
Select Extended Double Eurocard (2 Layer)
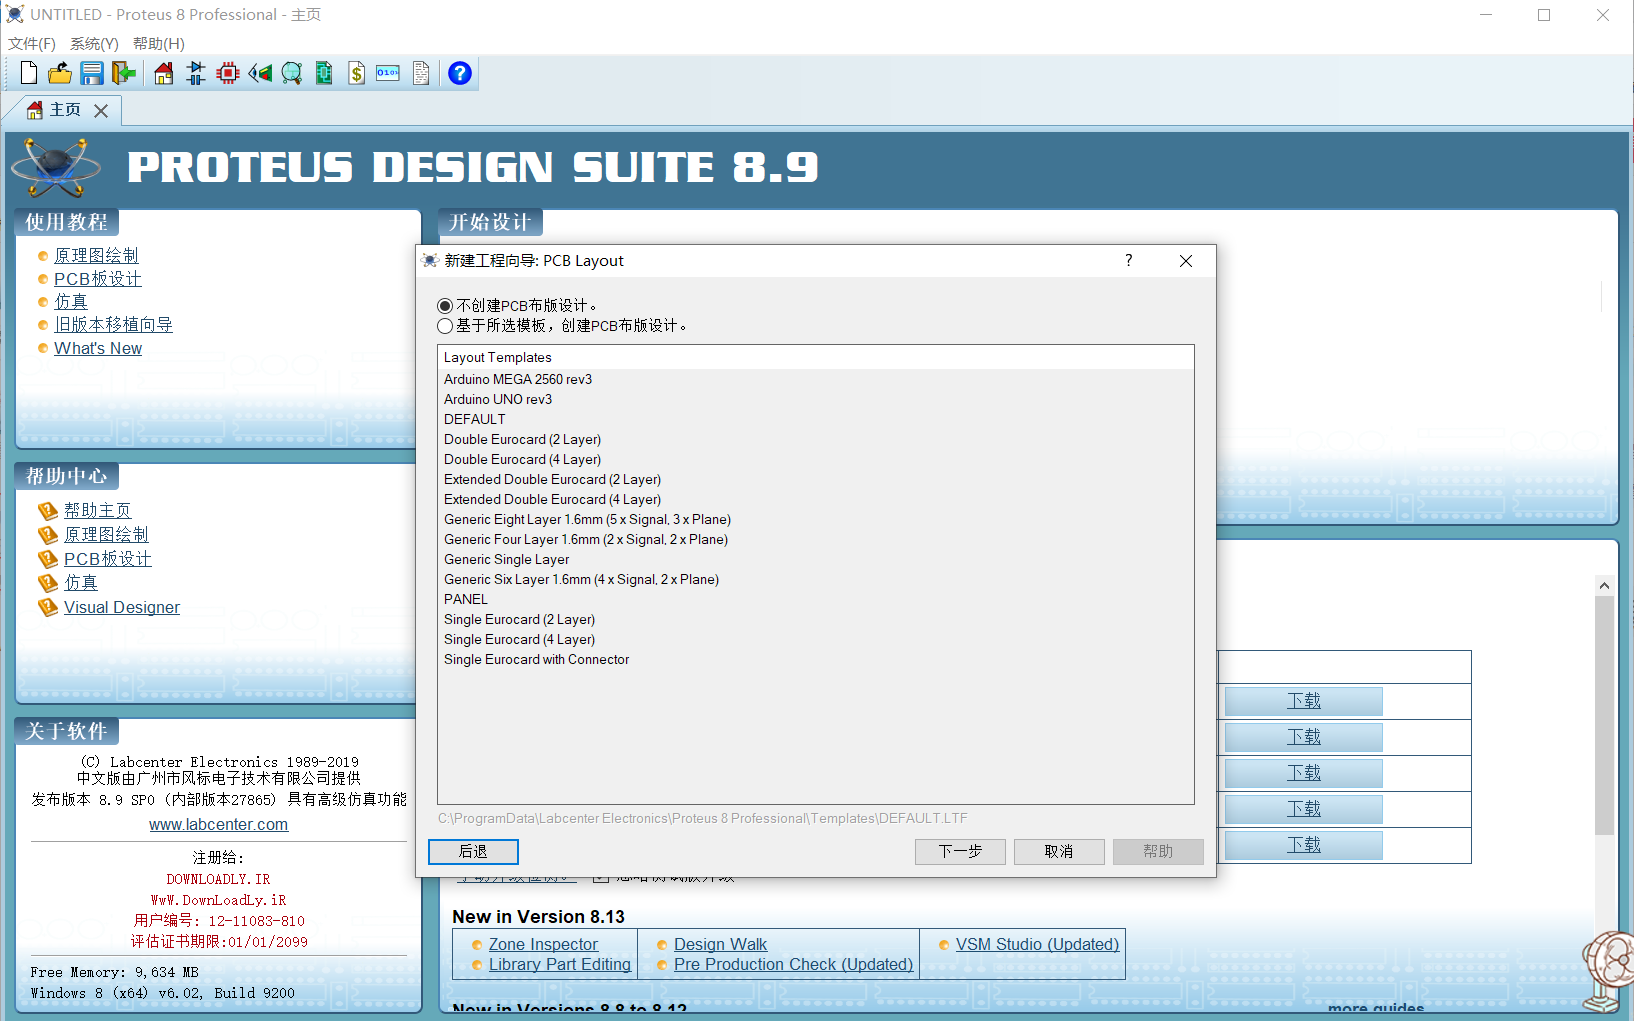(815, 479)
